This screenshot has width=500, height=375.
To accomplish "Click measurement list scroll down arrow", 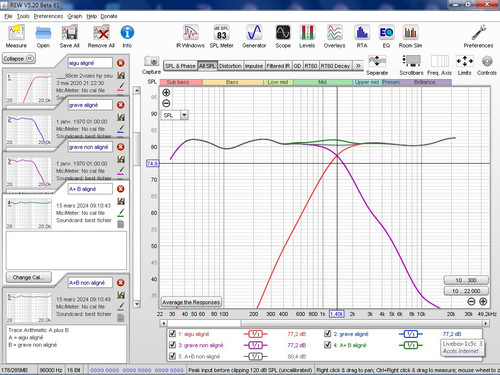I will 137,304.
